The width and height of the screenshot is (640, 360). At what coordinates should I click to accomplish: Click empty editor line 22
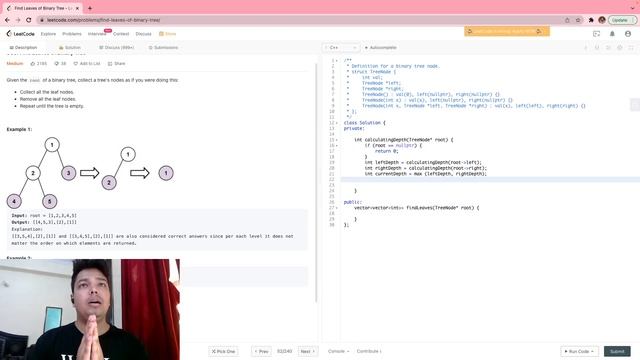tap(490, 179)
